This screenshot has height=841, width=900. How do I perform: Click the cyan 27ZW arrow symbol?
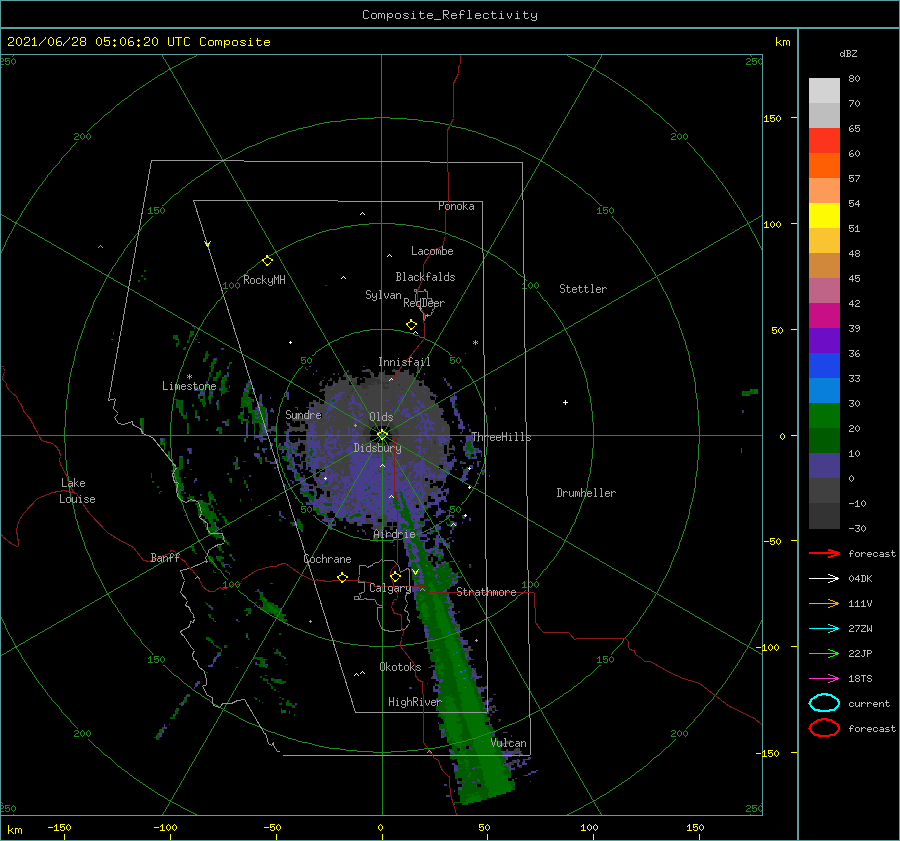pos(824,629)
